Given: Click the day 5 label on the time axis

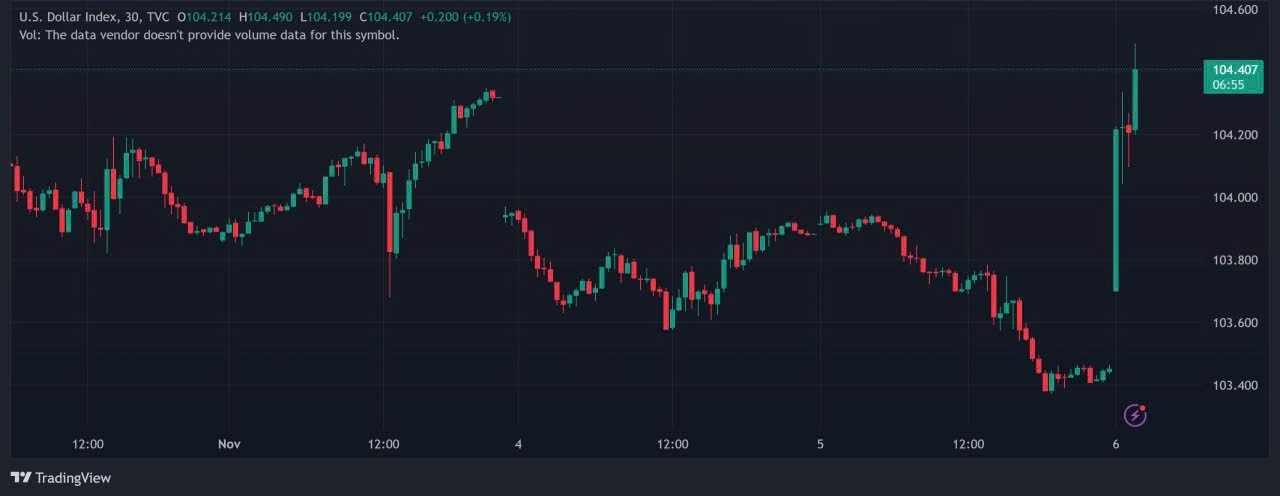Looking at the screenshot, I should tap(820, 444).
